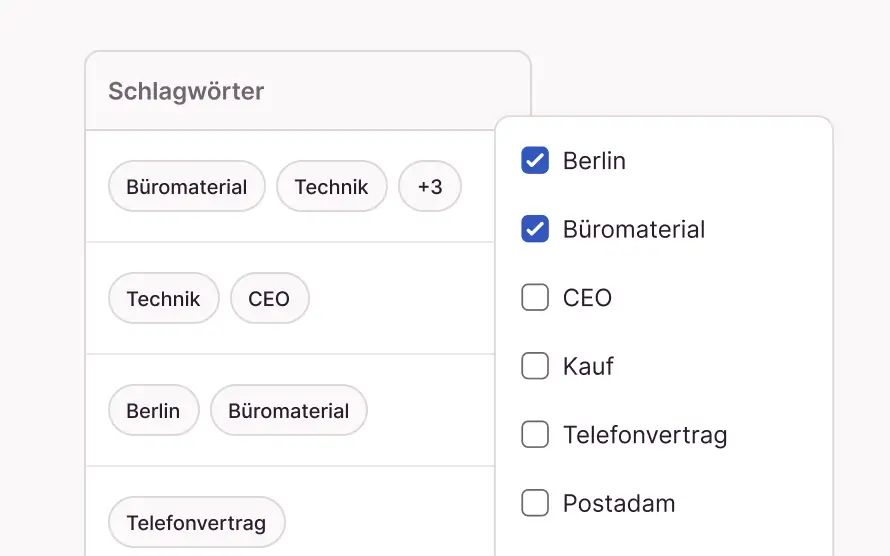890x556 pixels.
Task: Choose the Kauf option label in dropdown
Action: 588,366
